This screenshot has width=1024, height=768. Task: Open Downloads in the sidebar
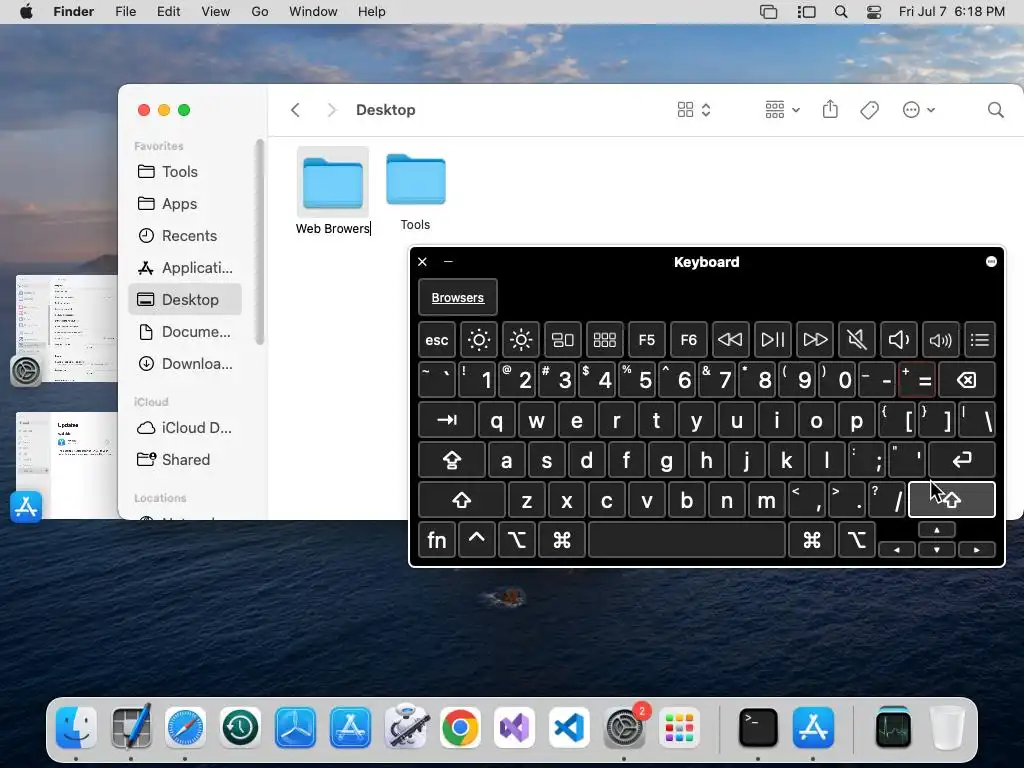(185, 364)
